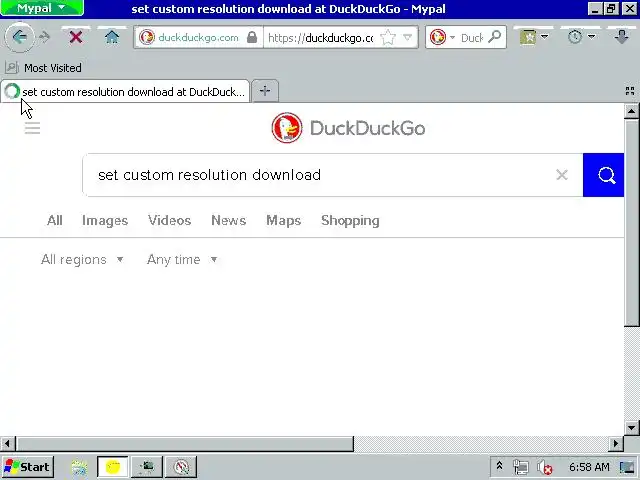Open the Windows Start menu
This screenshot has height=480, width=640.
(x=27, y=467)
